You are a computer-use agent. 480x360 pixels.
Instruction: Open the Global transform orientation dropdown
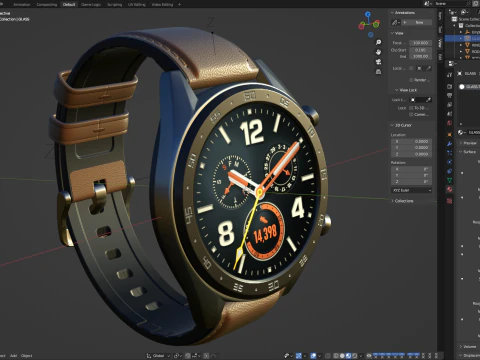coord(158,356)
